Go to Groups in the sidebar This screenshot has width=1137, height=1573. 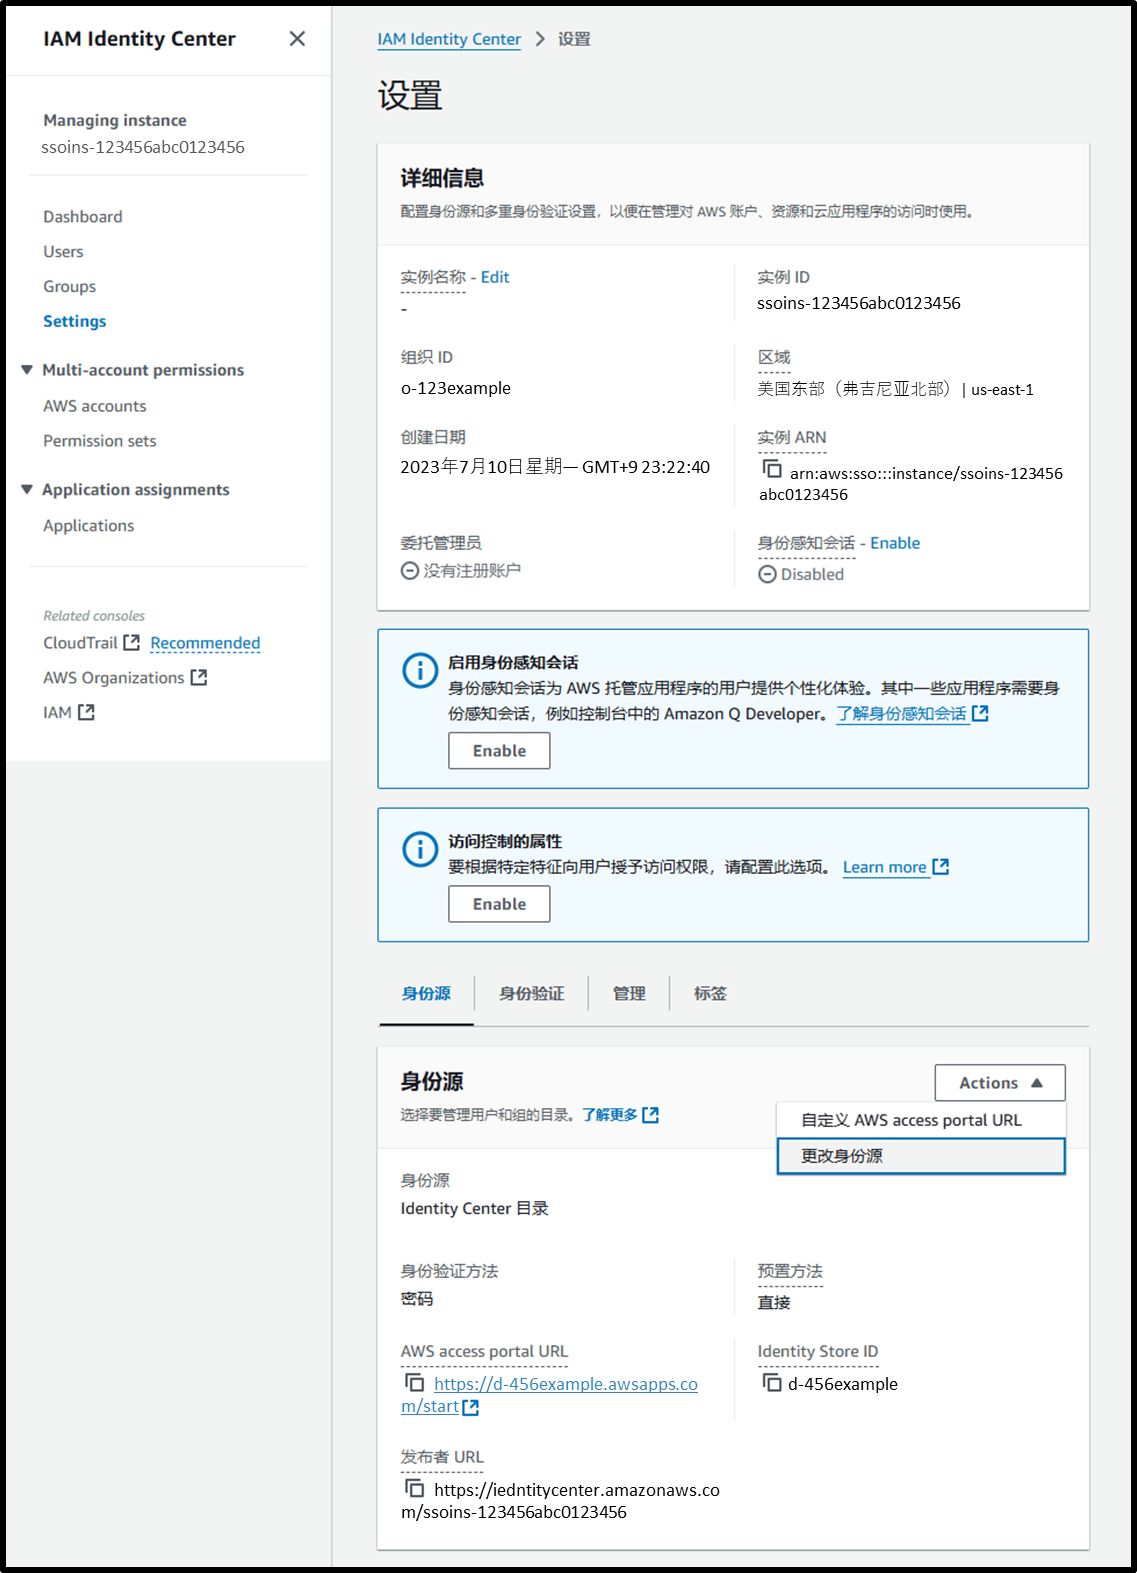69,287
